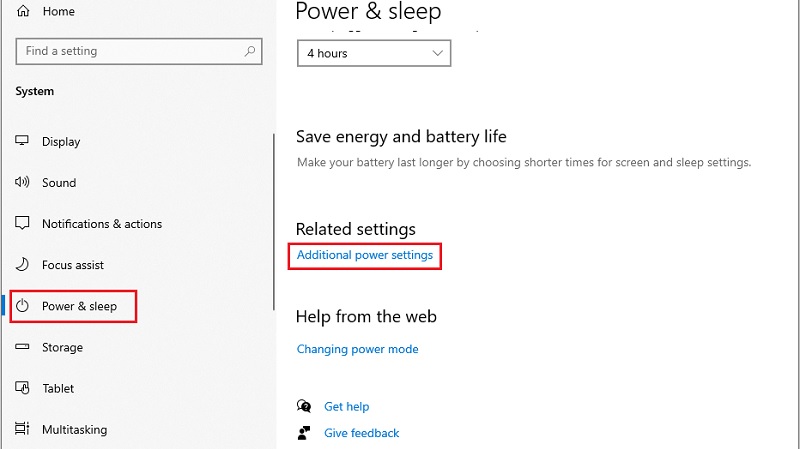Open the 4 hours dropdown
The image size is (800, 449).
tap(374, 53)
